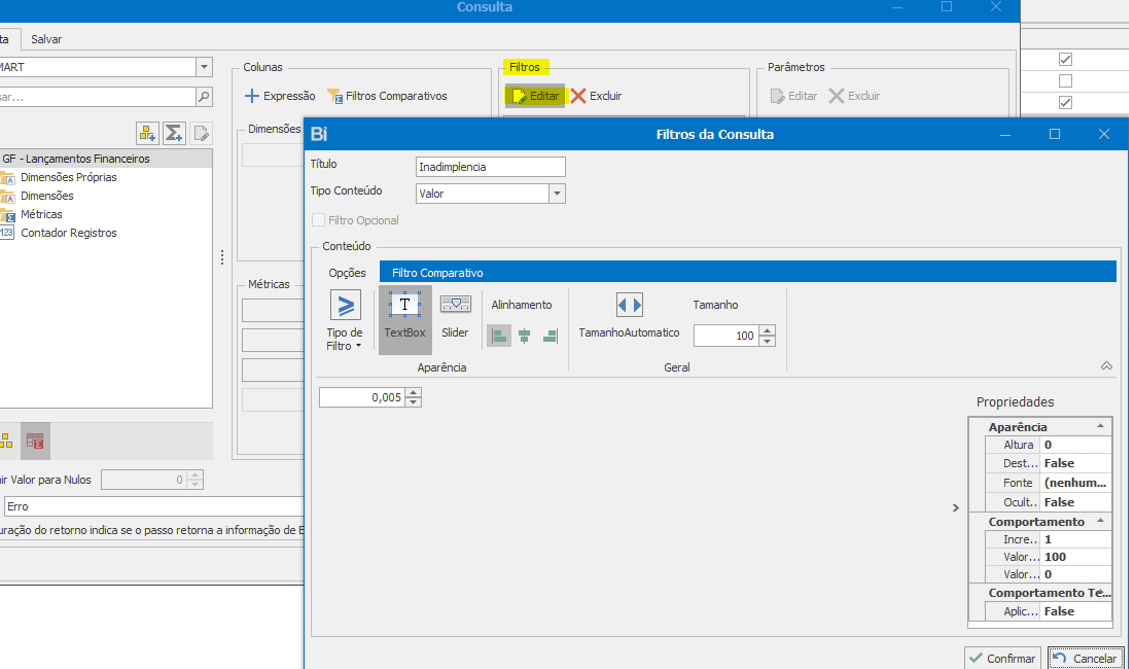Collapse the ribbon with the chevron

pos(1107,366)
